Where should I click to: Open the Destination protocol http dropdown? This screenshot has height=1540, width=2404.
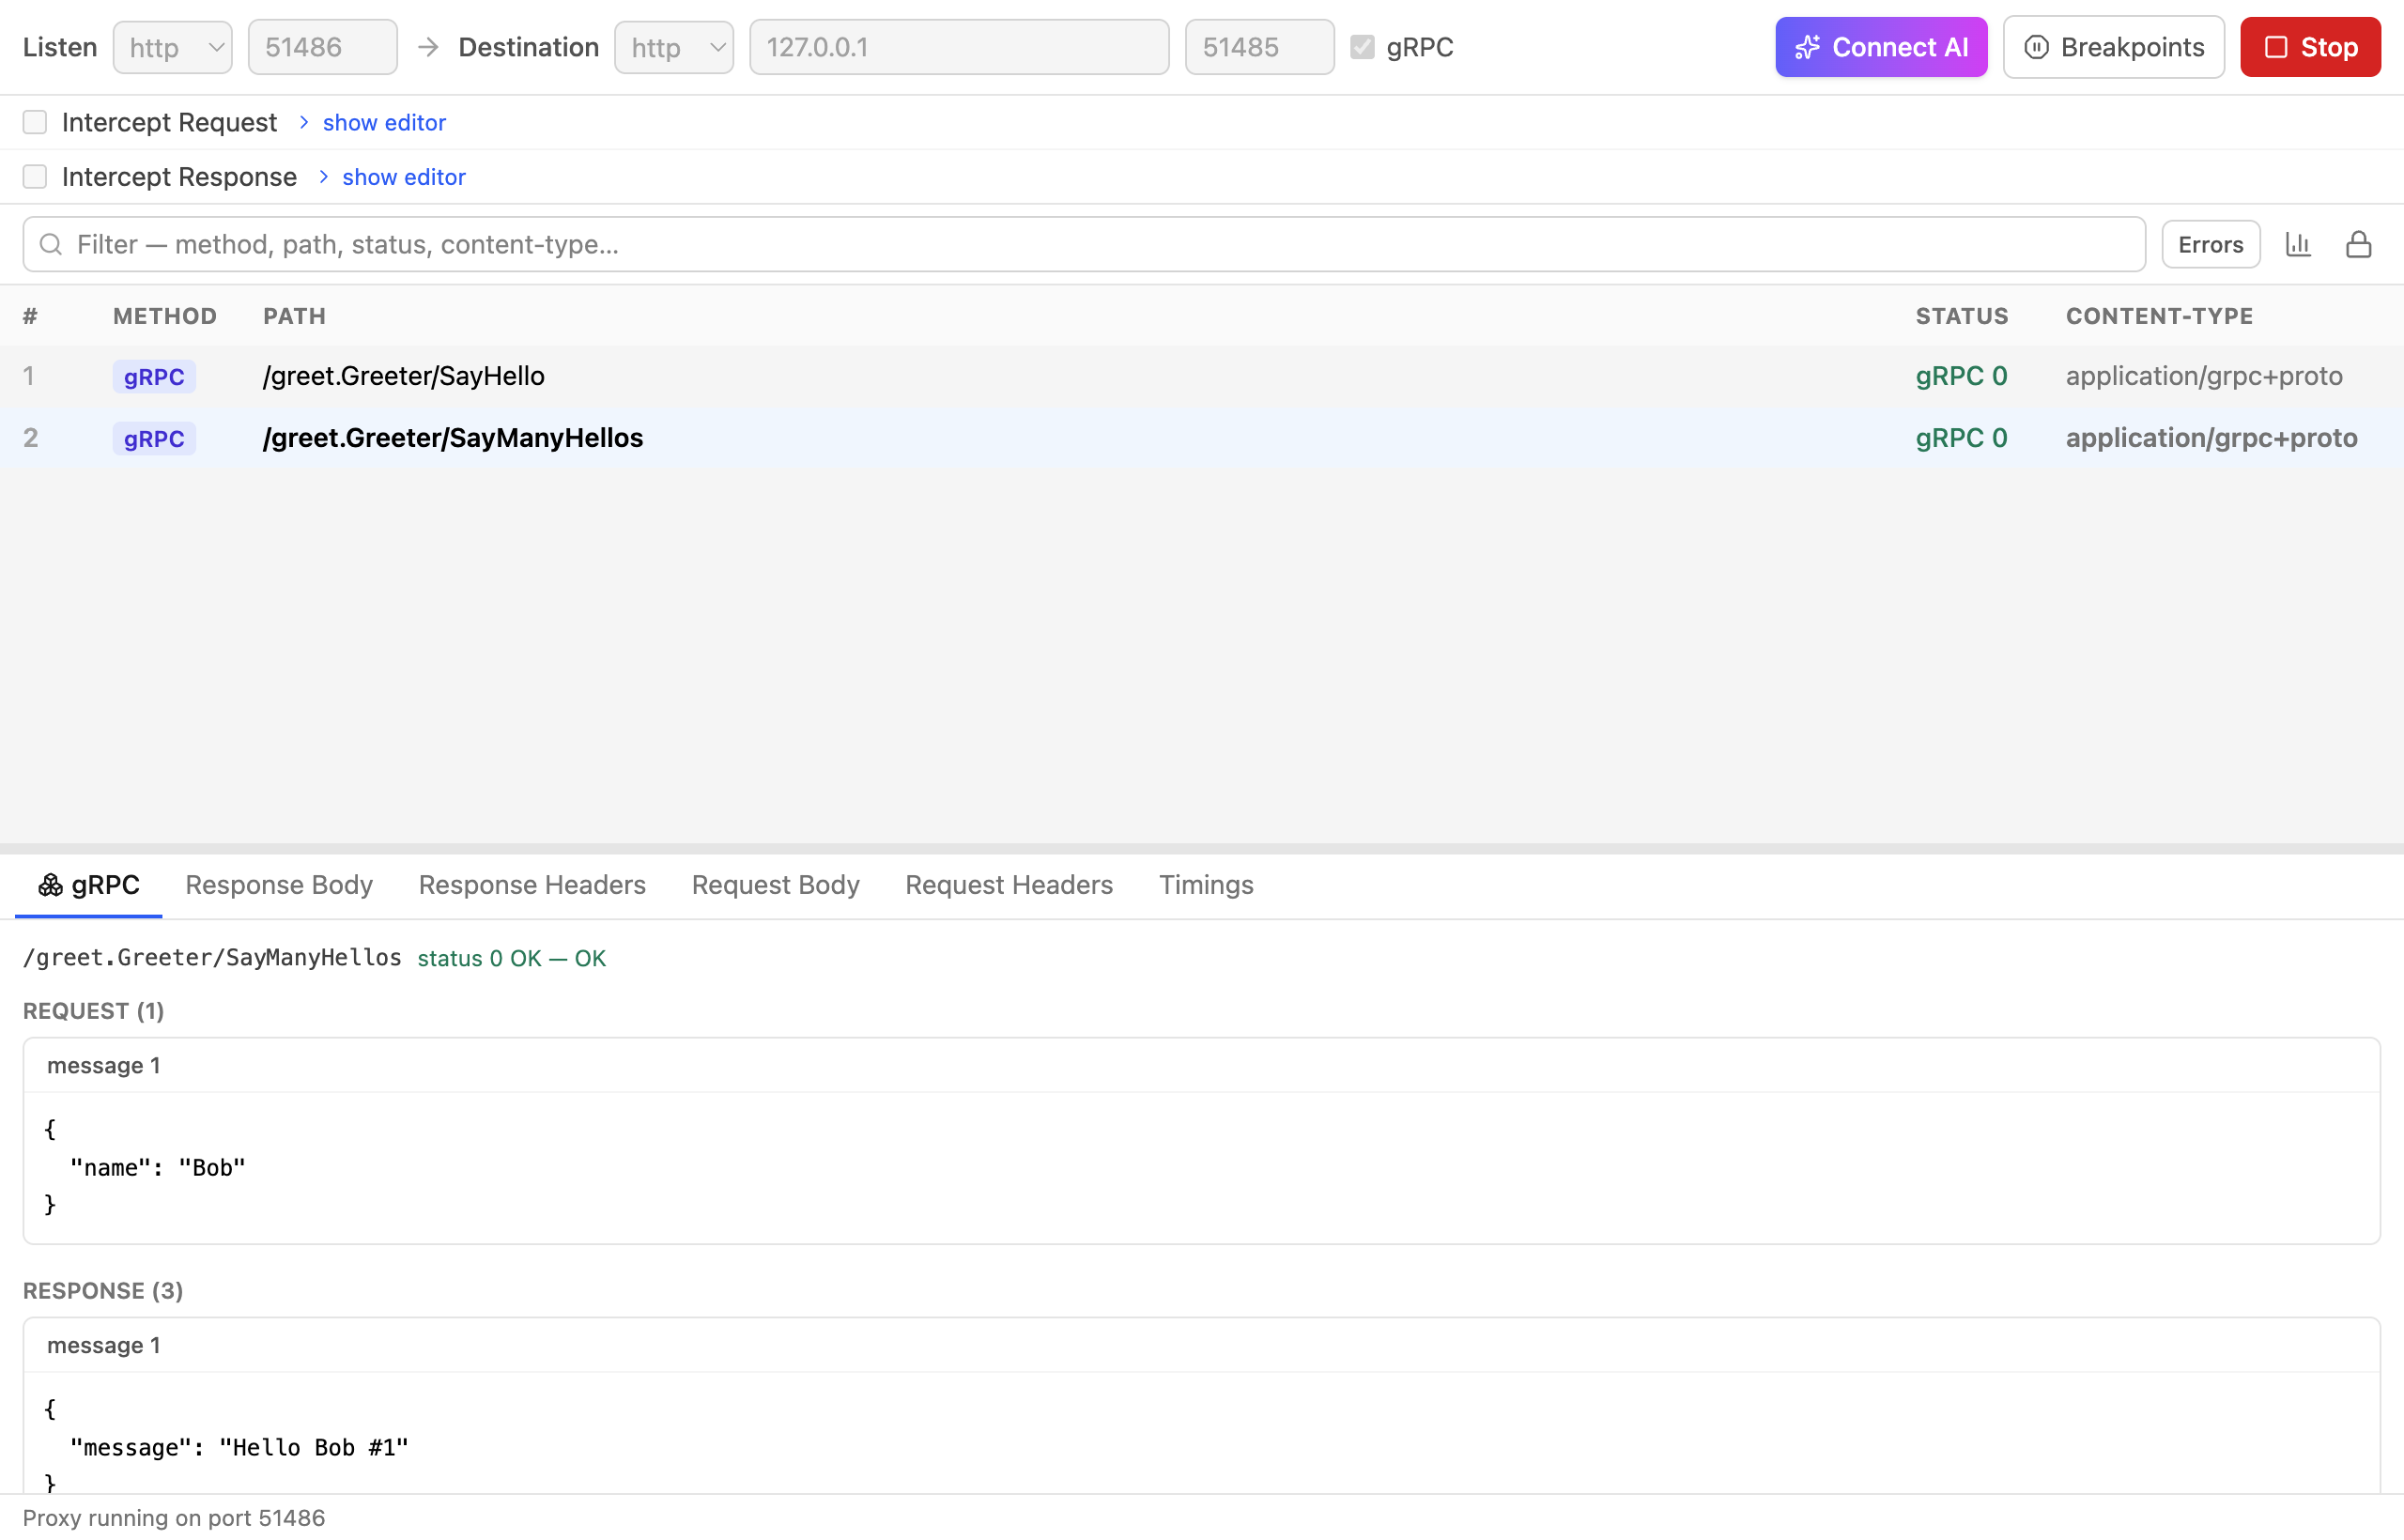(674, 47)
